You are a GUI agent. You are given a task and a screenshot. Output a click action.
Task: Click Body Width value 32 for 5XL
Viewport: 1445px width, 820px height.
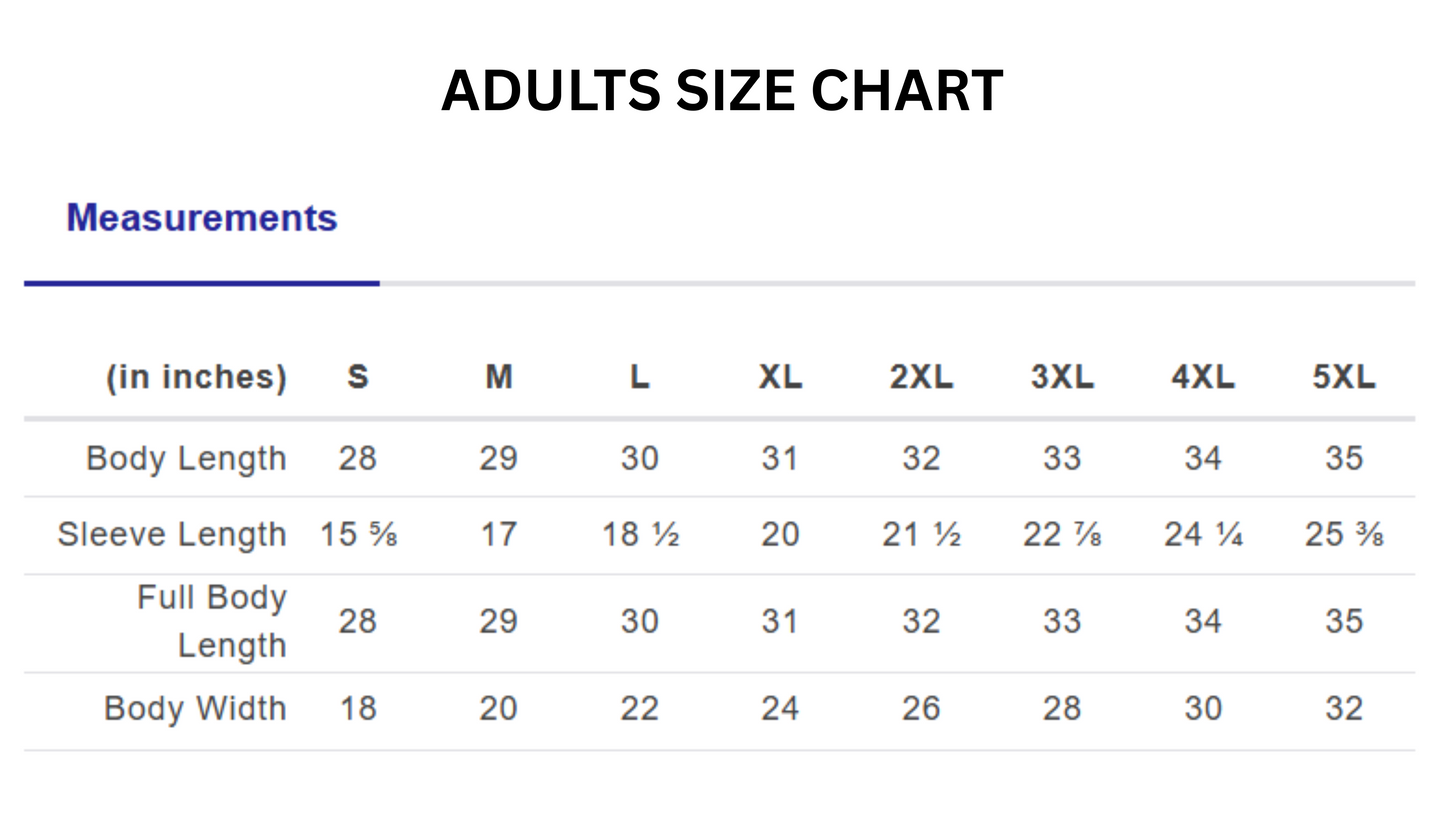click(x=1344, y=709)
